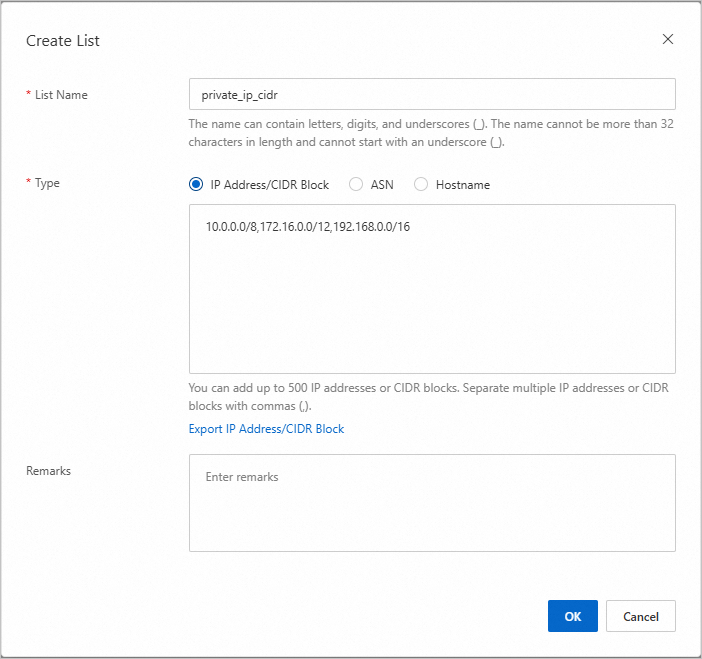This screenshot has width=702, height=659.
Task: Click the red asterisk beside Type
Action: [28, 184]
